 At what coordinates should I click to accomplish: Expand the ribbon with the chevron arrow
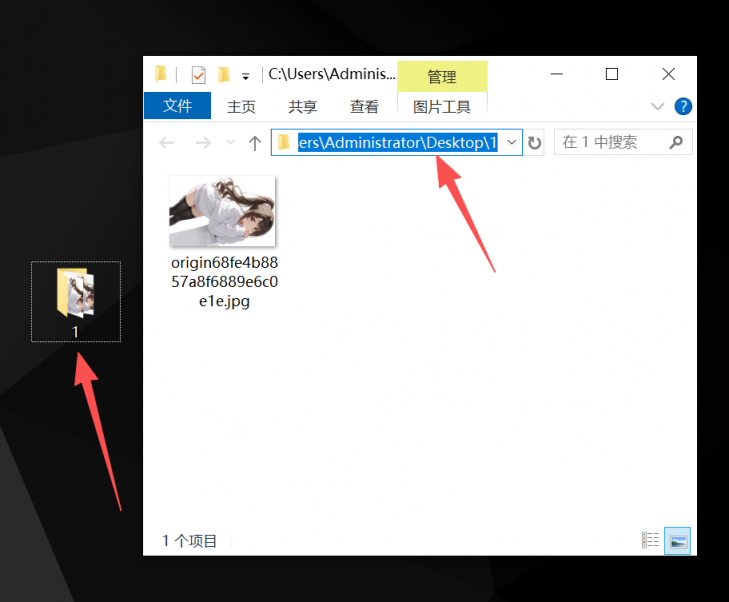[657, 106]
